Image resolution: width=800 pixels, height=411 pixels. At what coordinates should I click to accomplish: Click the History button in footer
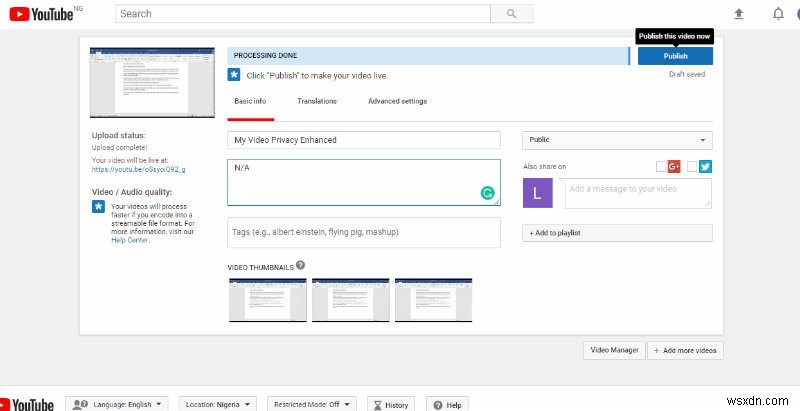(391, 405)
